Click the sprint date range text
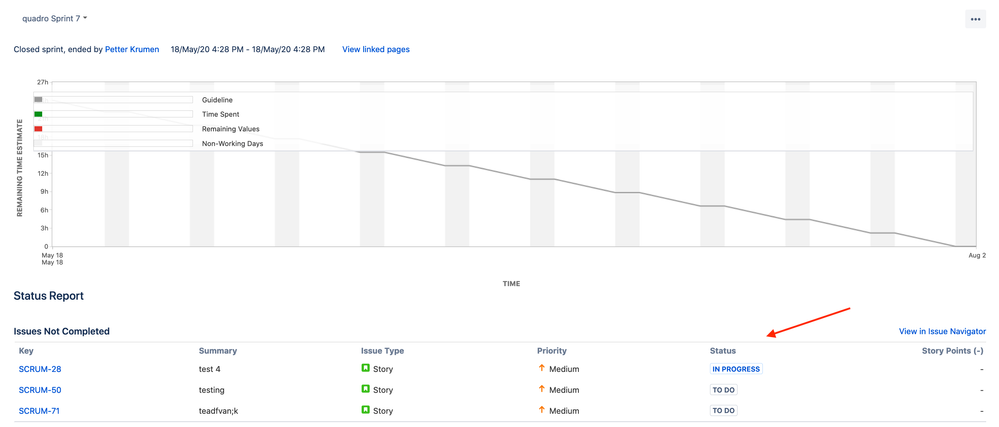The width and height of the screenshot is (999, 427). point(248,49)
